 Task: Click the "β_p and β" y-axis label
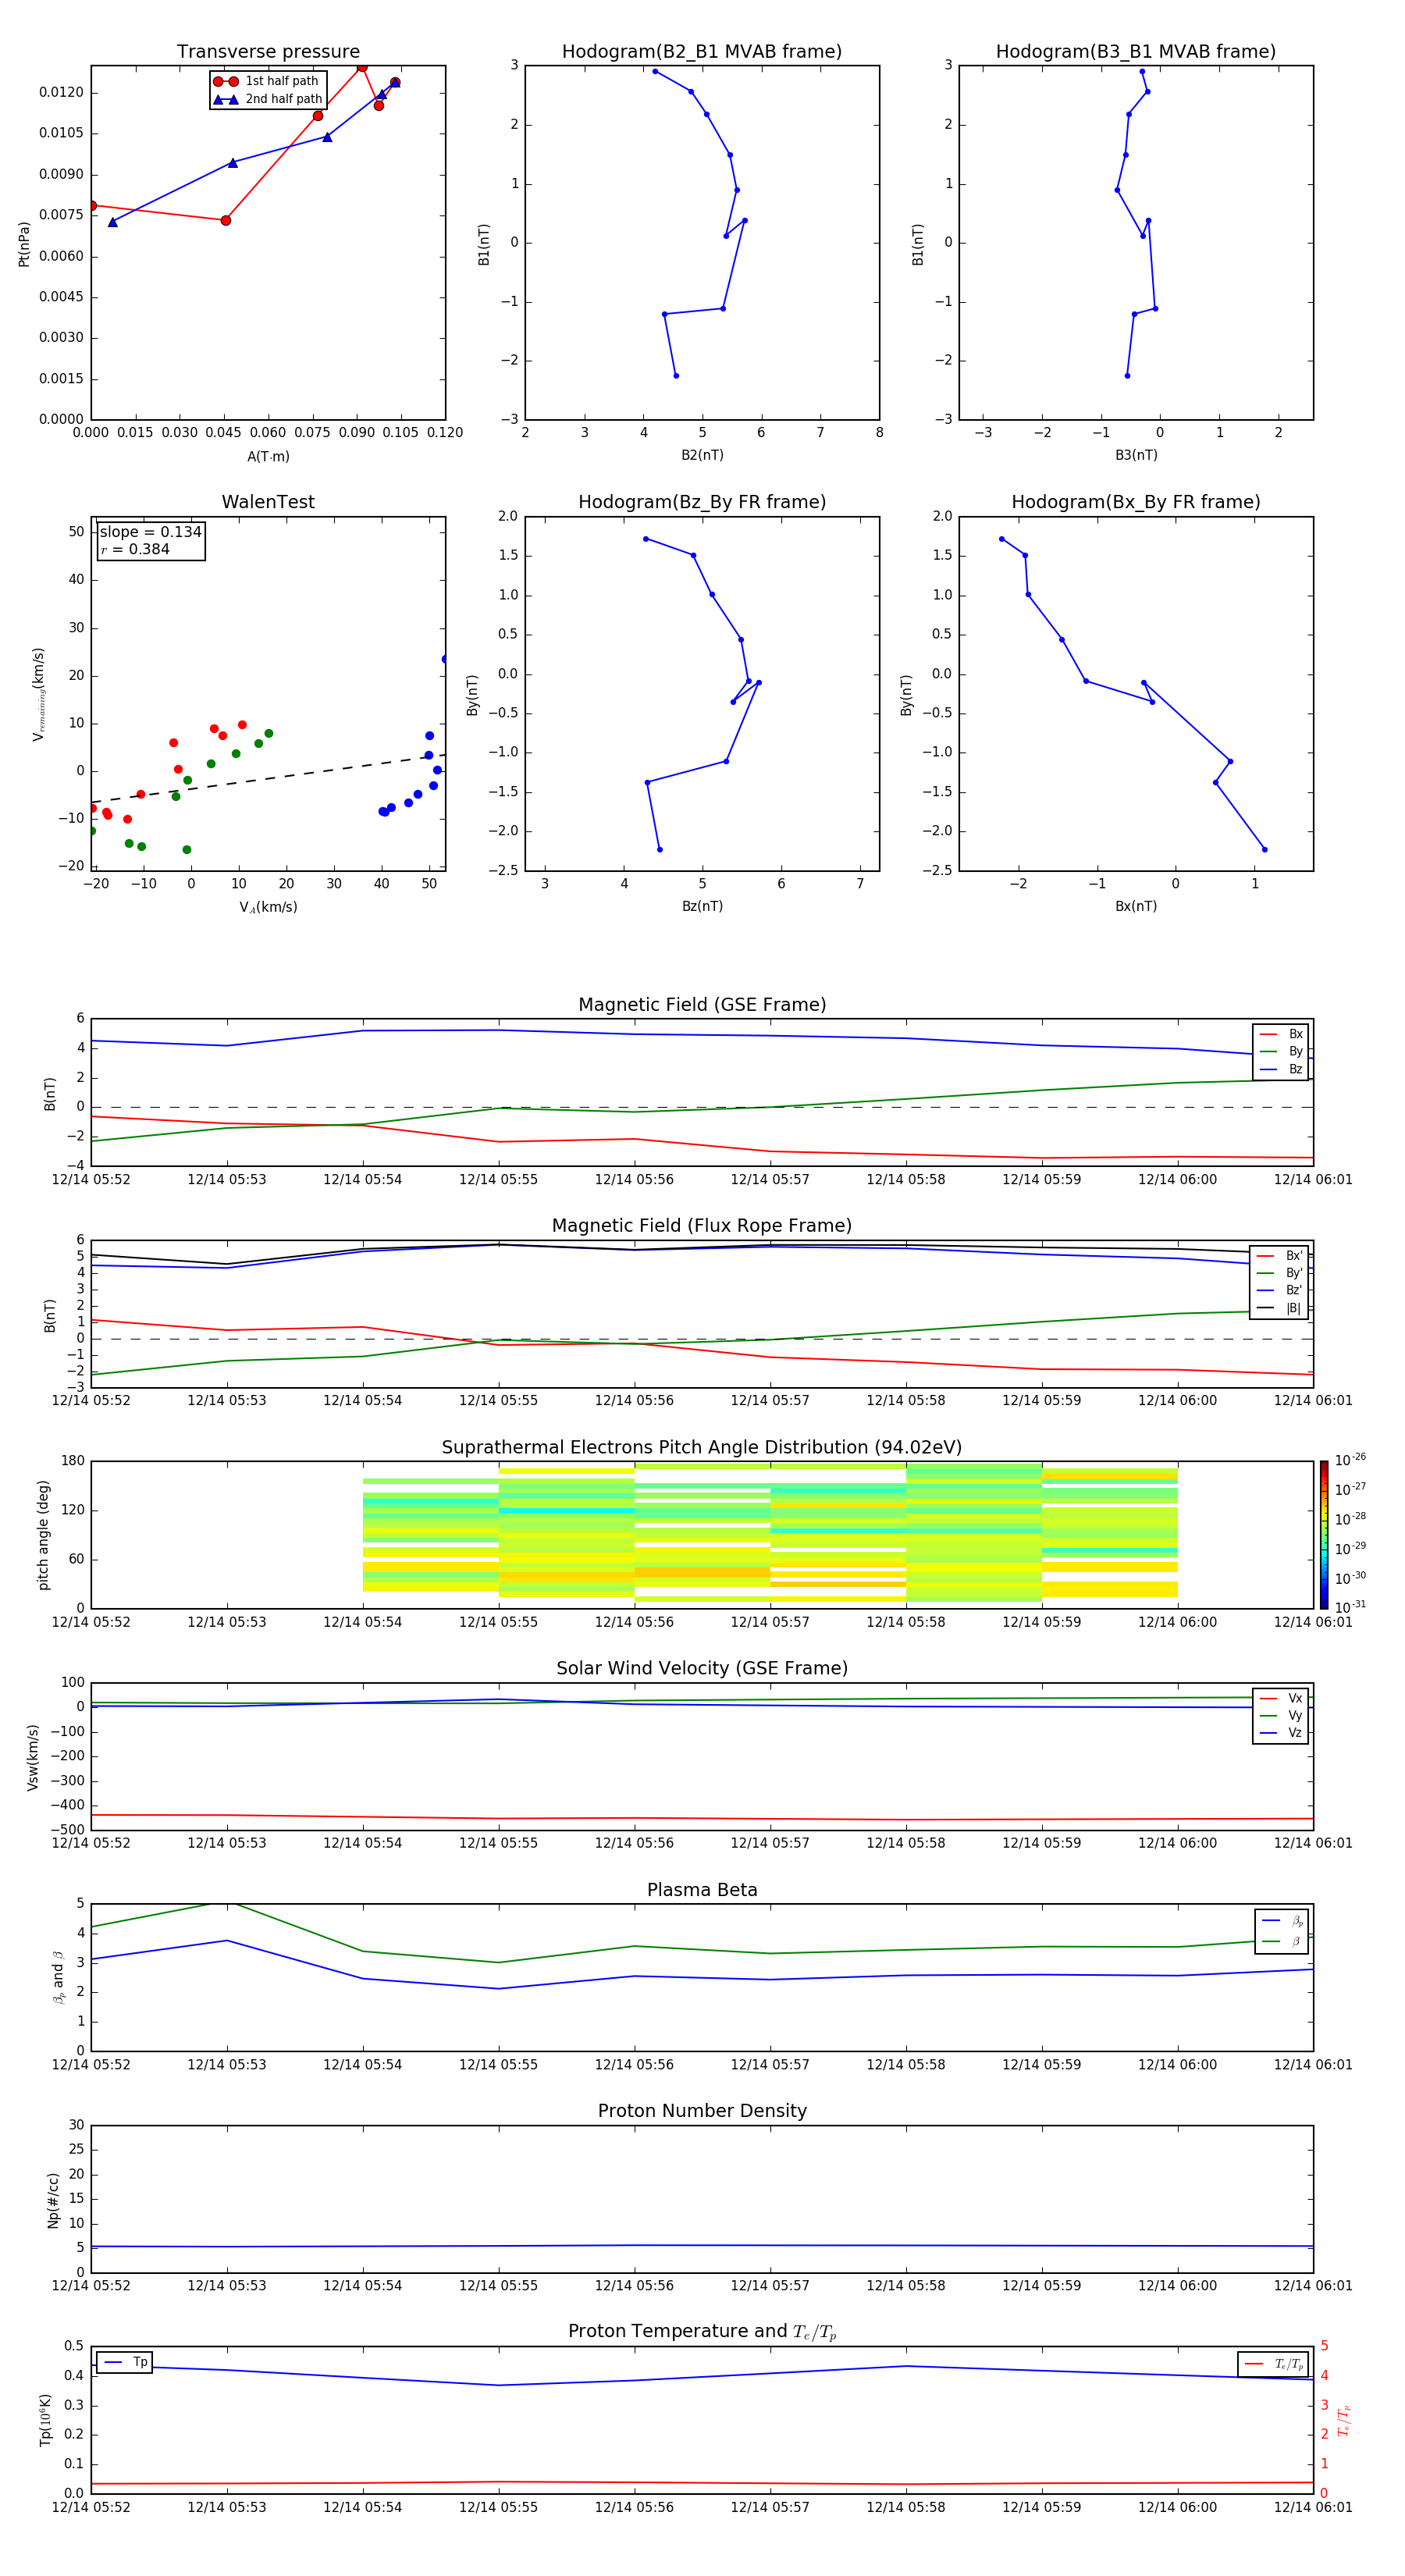[58, 1977]
